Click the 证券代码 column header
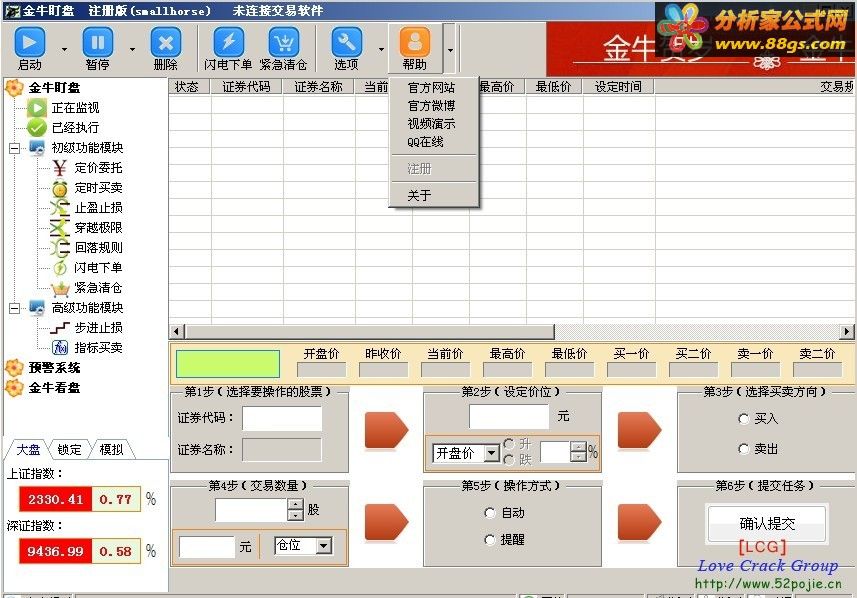The image size is (857, 598). [246, 87]
